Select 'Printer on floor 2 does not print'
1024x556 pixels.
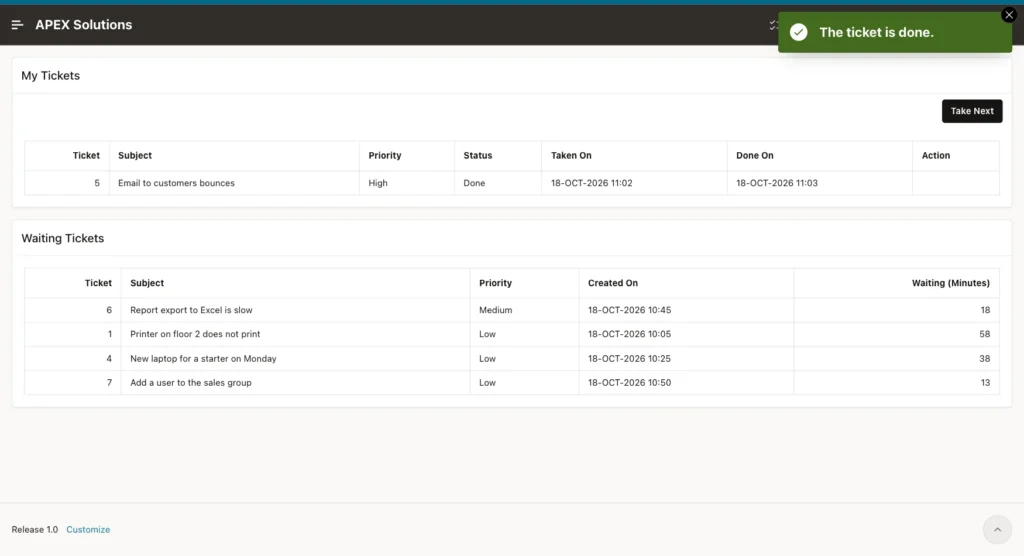pos(195,334)
